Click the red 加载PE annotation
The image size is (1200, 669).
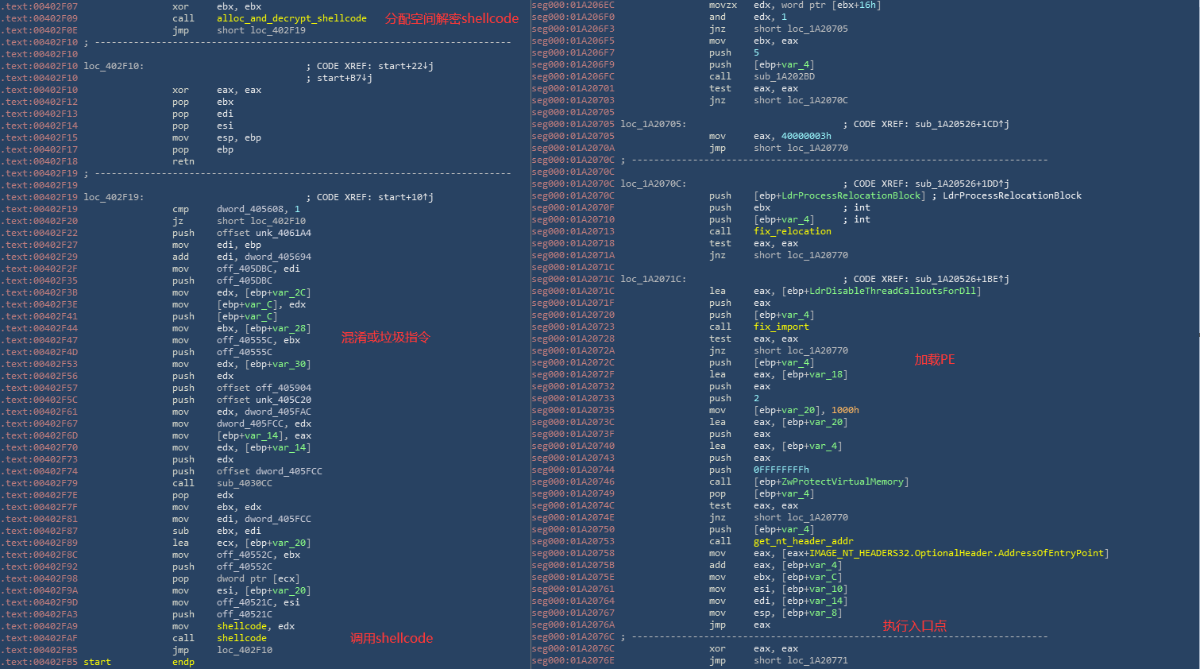tap(935, 359)
